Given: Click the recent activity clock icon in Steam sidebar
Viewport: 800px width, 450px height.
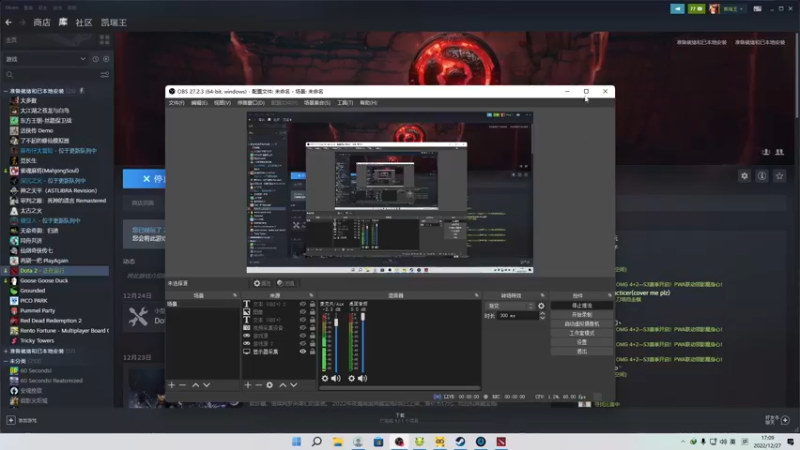Looking at the screenshot, I should pos(95,59).
